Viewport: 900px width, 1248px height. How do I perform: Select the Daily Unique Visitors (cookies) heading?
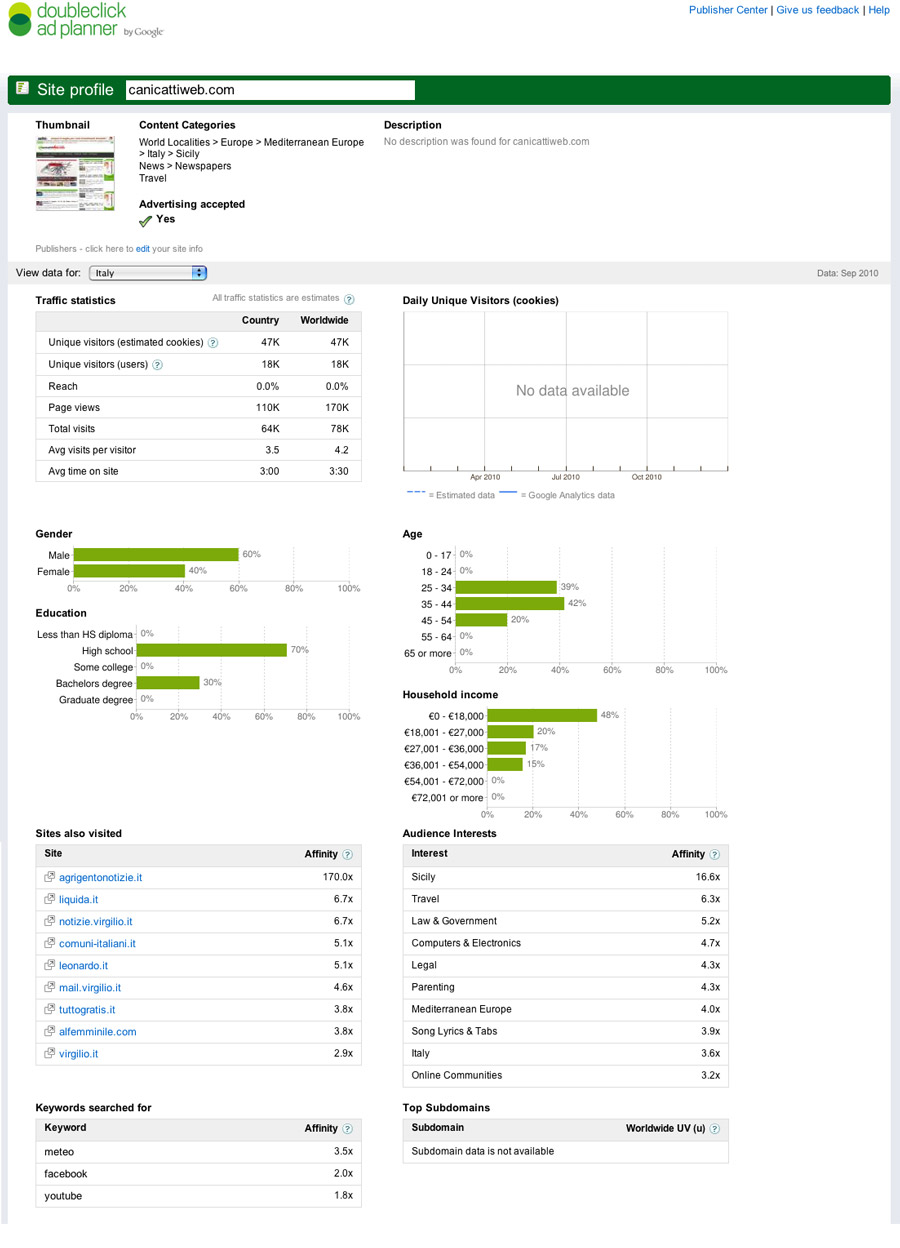480,300
